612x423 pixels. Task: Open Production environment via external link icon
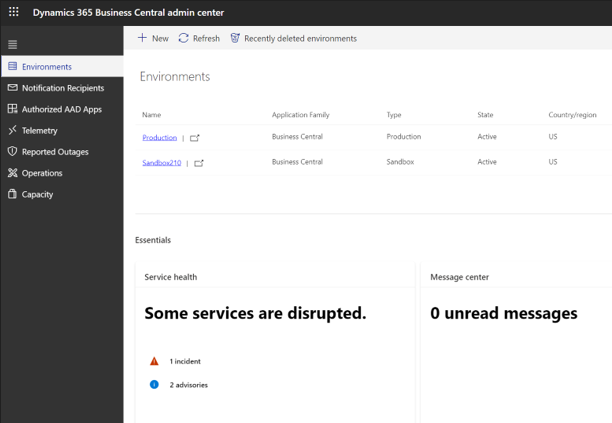pyautogui.click(x=194, y=138)
